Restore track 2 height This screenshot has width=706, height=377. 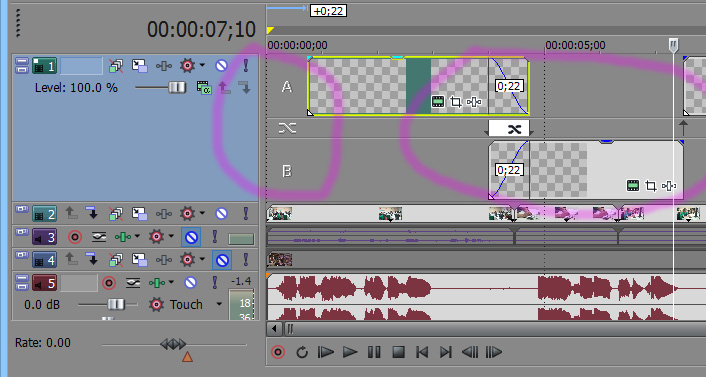click(x=22, y=210)
